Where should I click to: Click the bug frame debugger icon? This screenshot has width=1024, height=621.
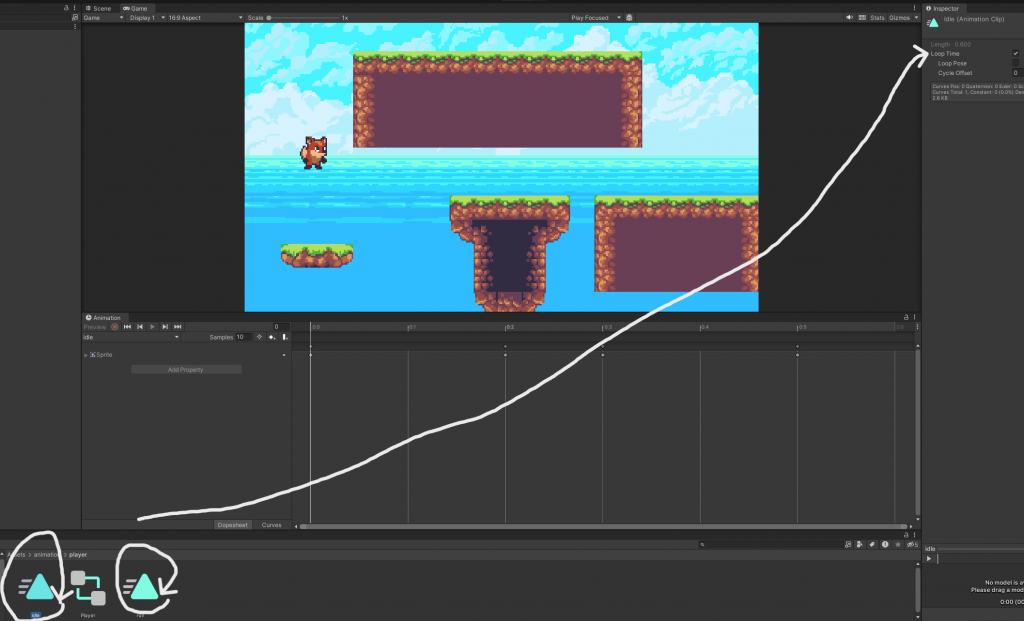click(x=630, y=18)
